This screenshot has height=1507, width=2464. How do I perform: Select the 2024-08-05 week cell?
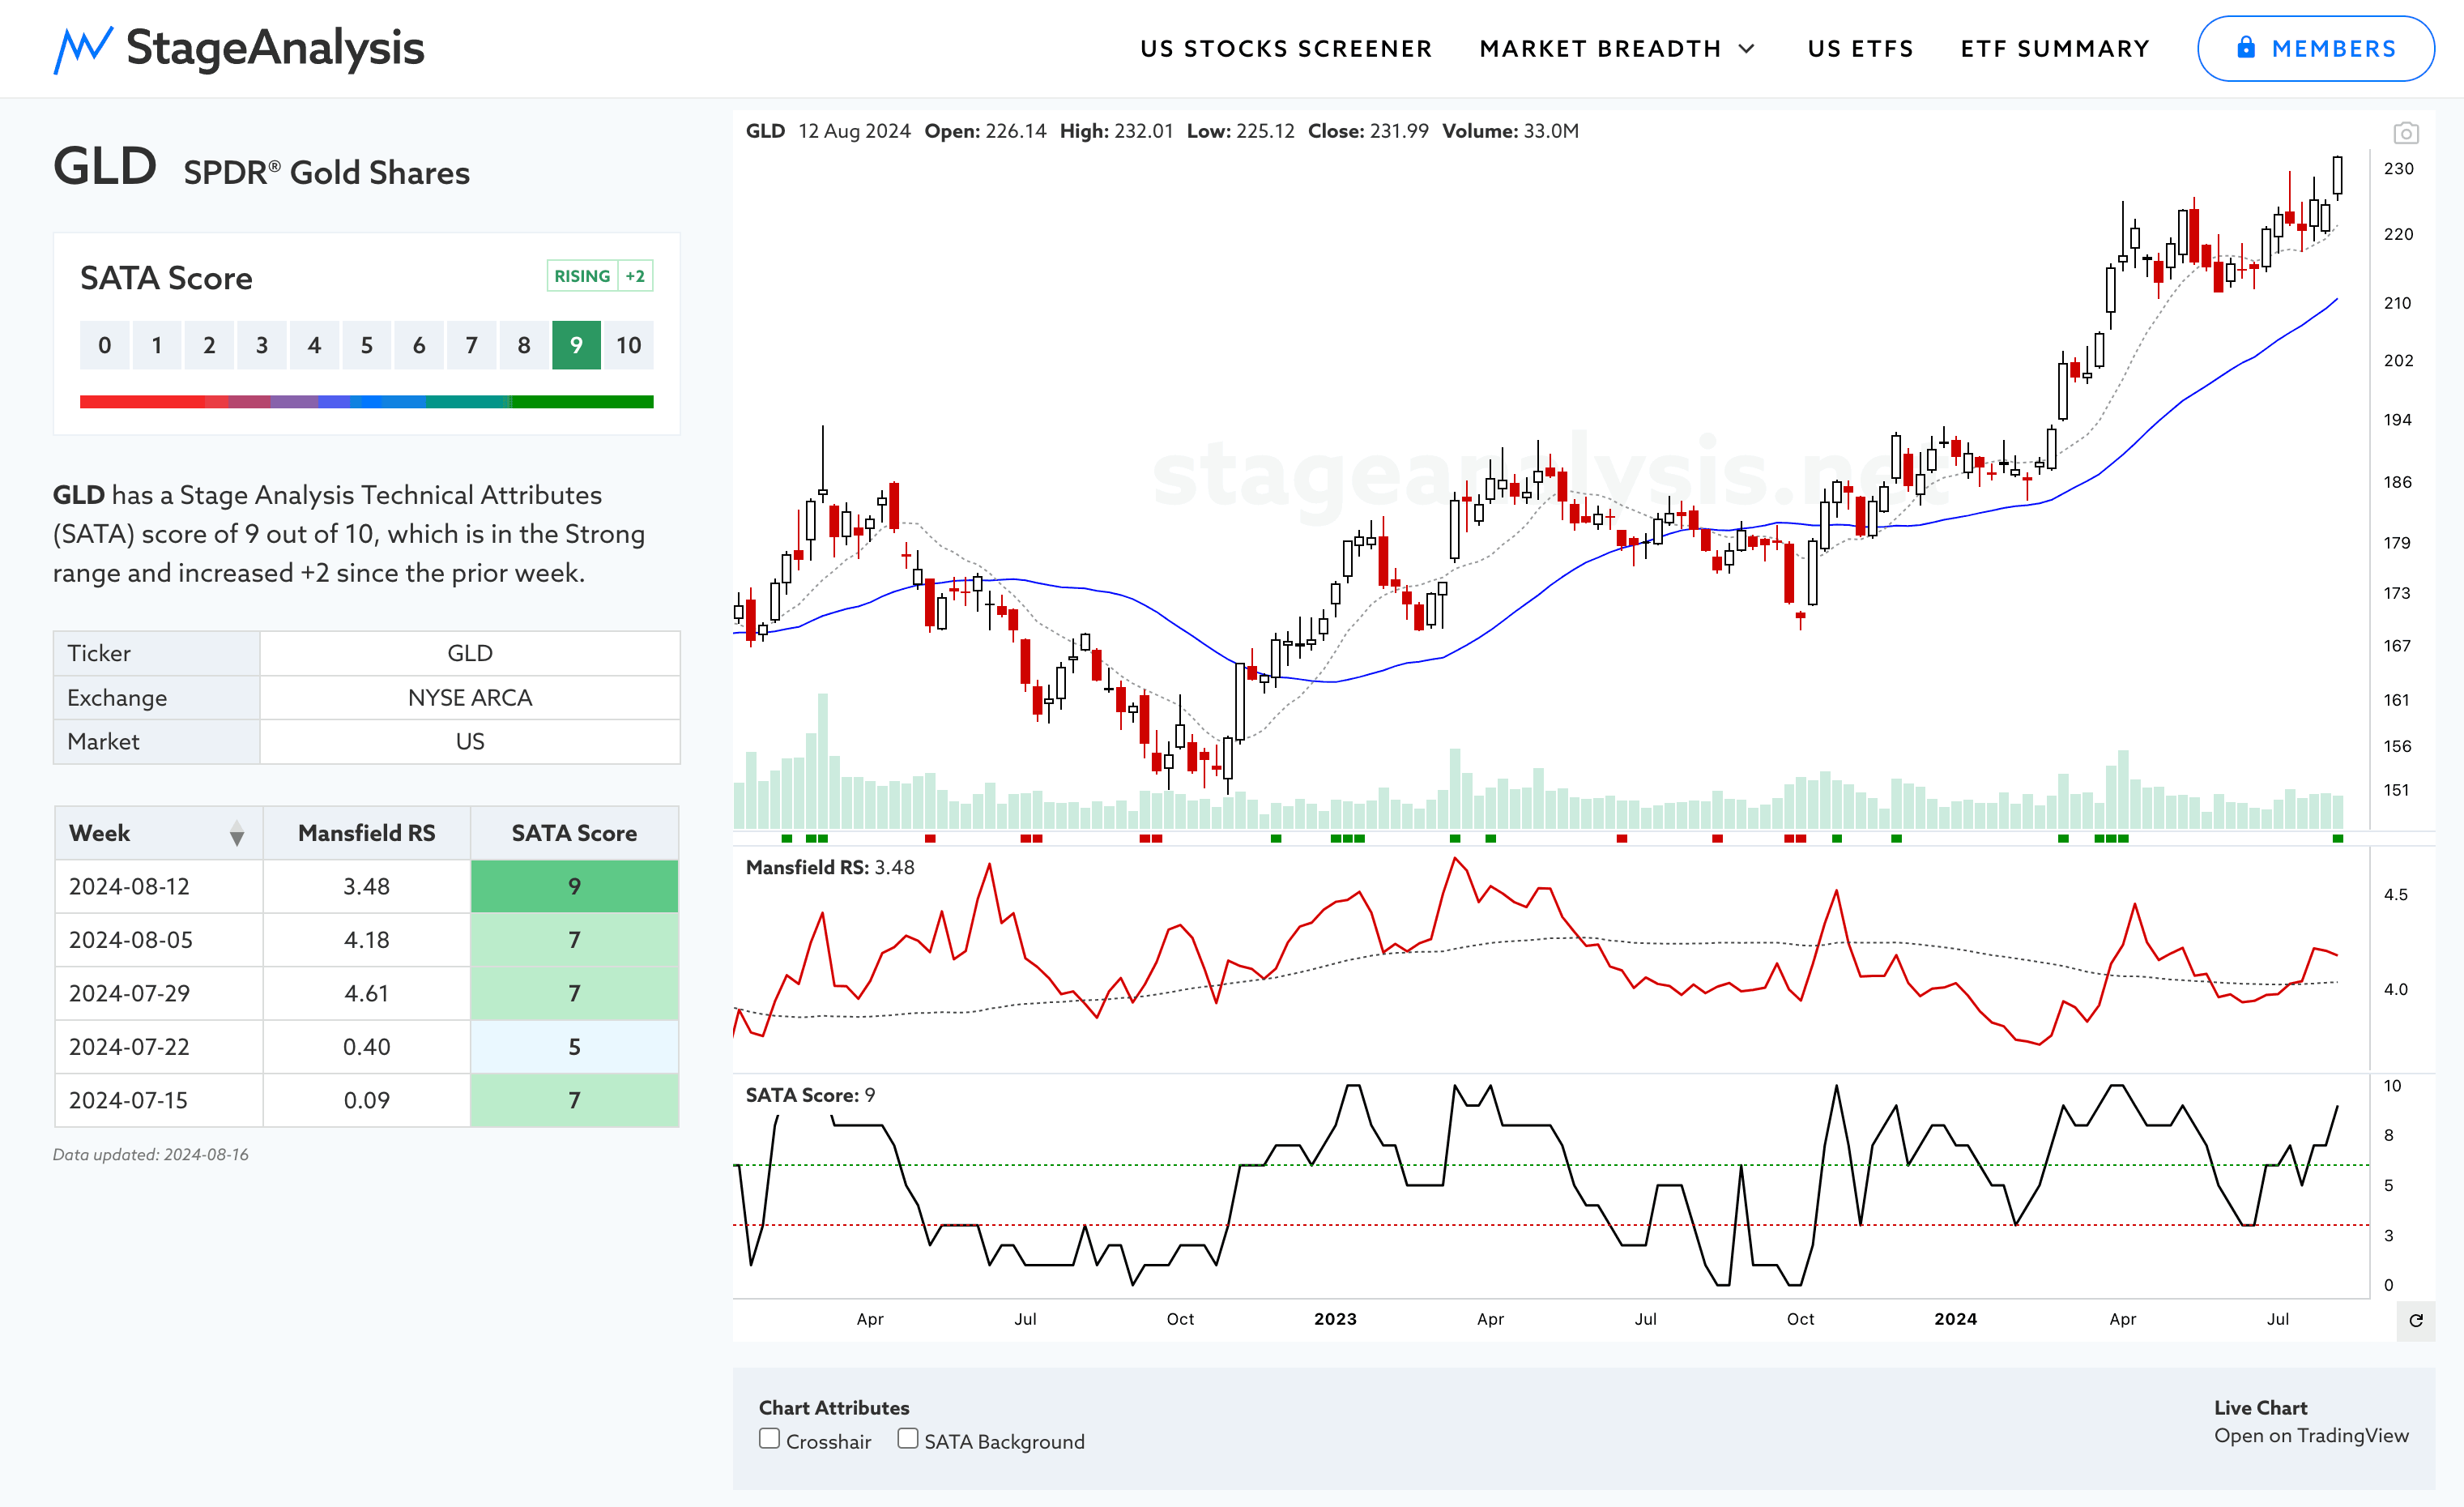[158, 940]
